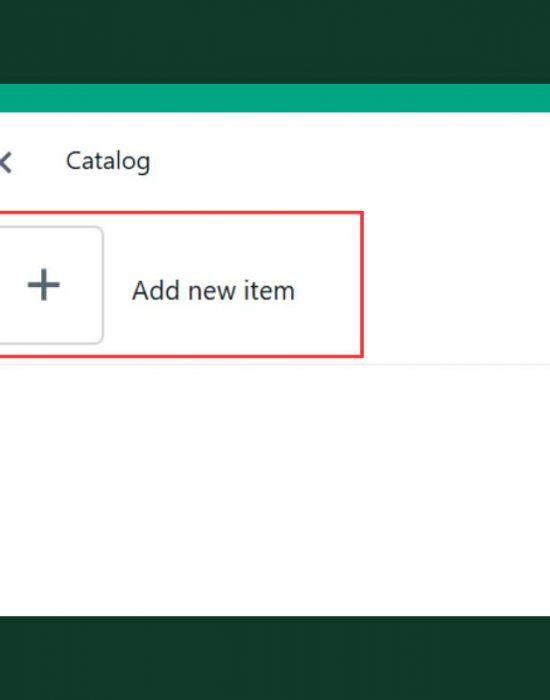
Task: Click the plus icon to add item
Action: [44, 285]
